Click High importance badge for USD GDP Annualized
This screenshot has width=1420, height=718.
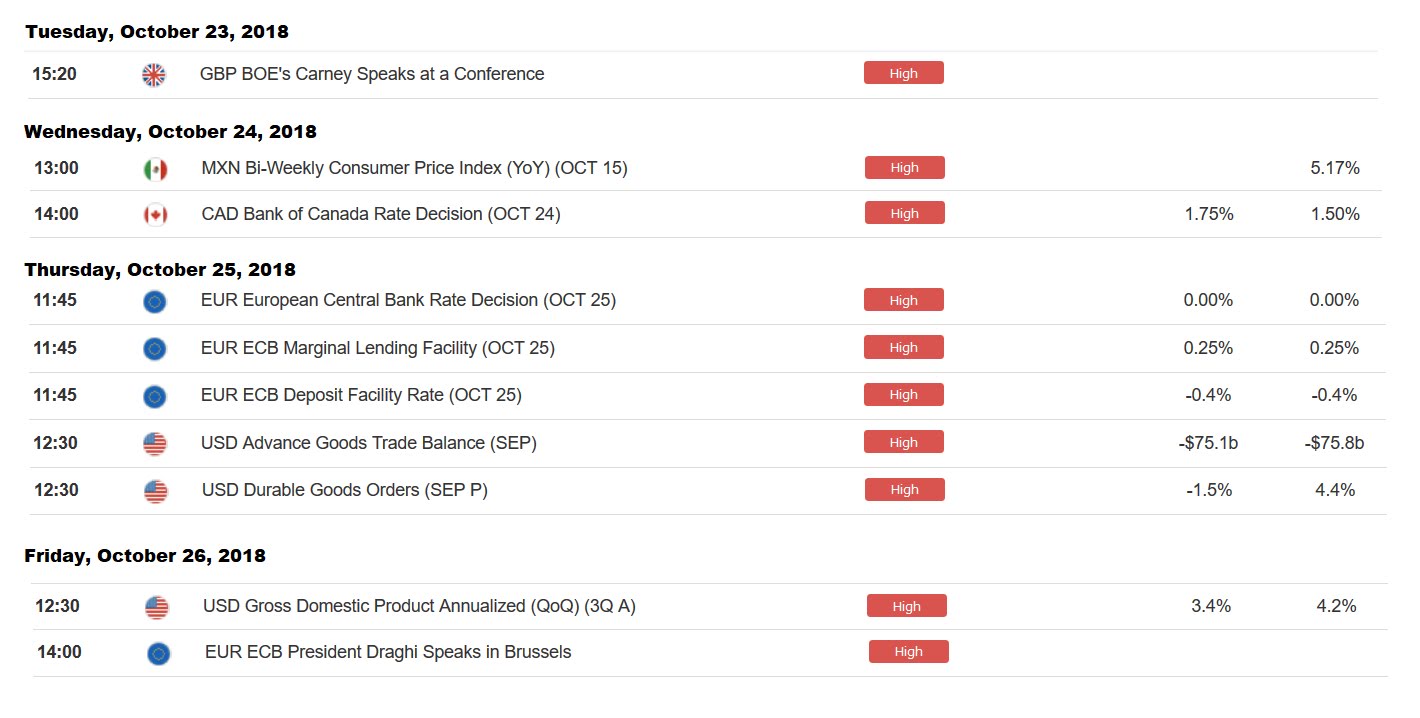coord(906,606)
